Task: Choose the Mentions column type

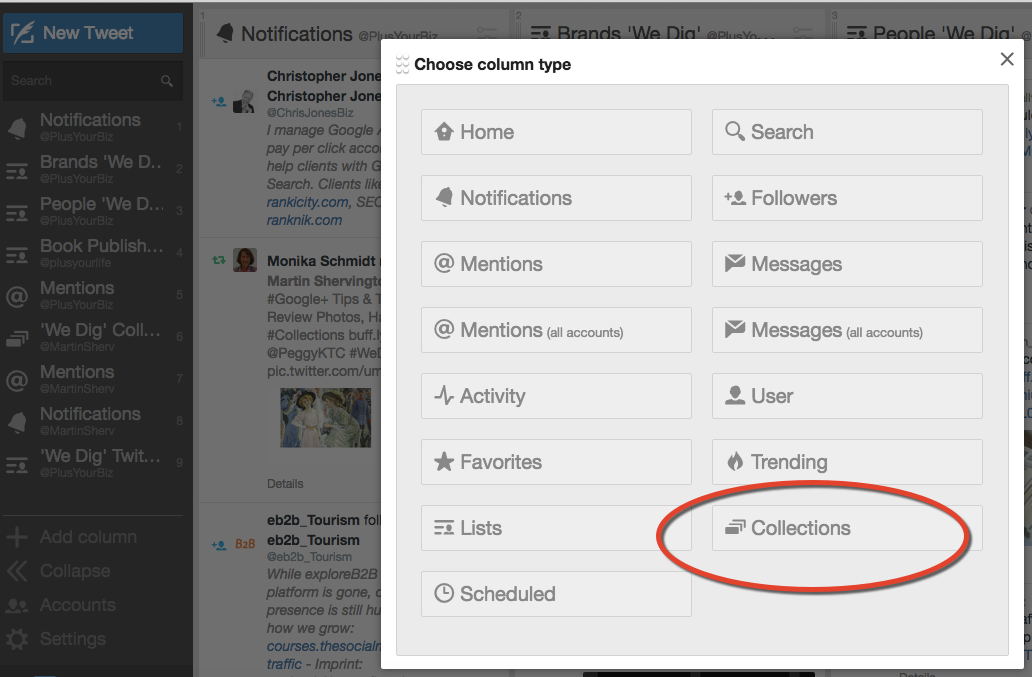Action: tap(556, 264)
